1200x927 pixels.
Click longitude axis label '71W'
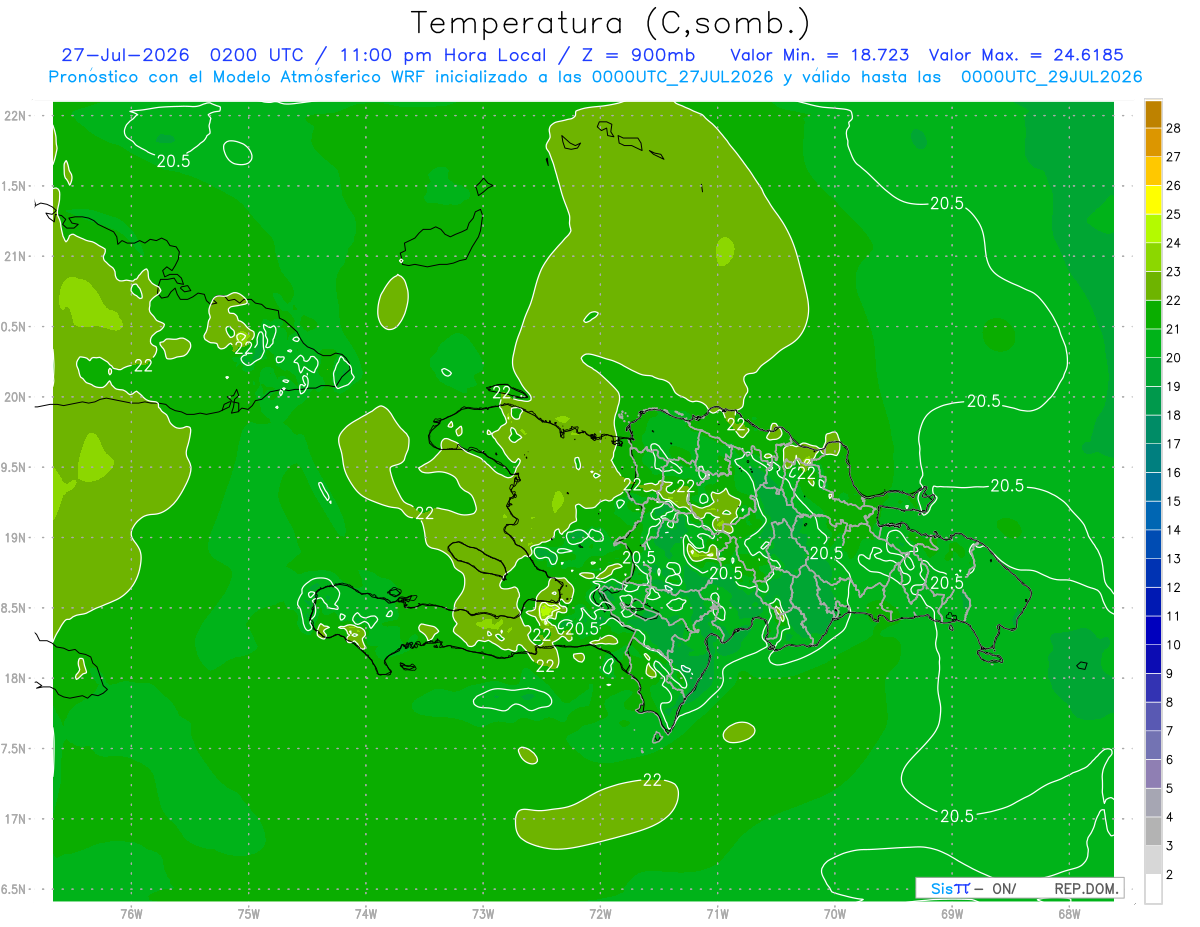coord(717,914)
